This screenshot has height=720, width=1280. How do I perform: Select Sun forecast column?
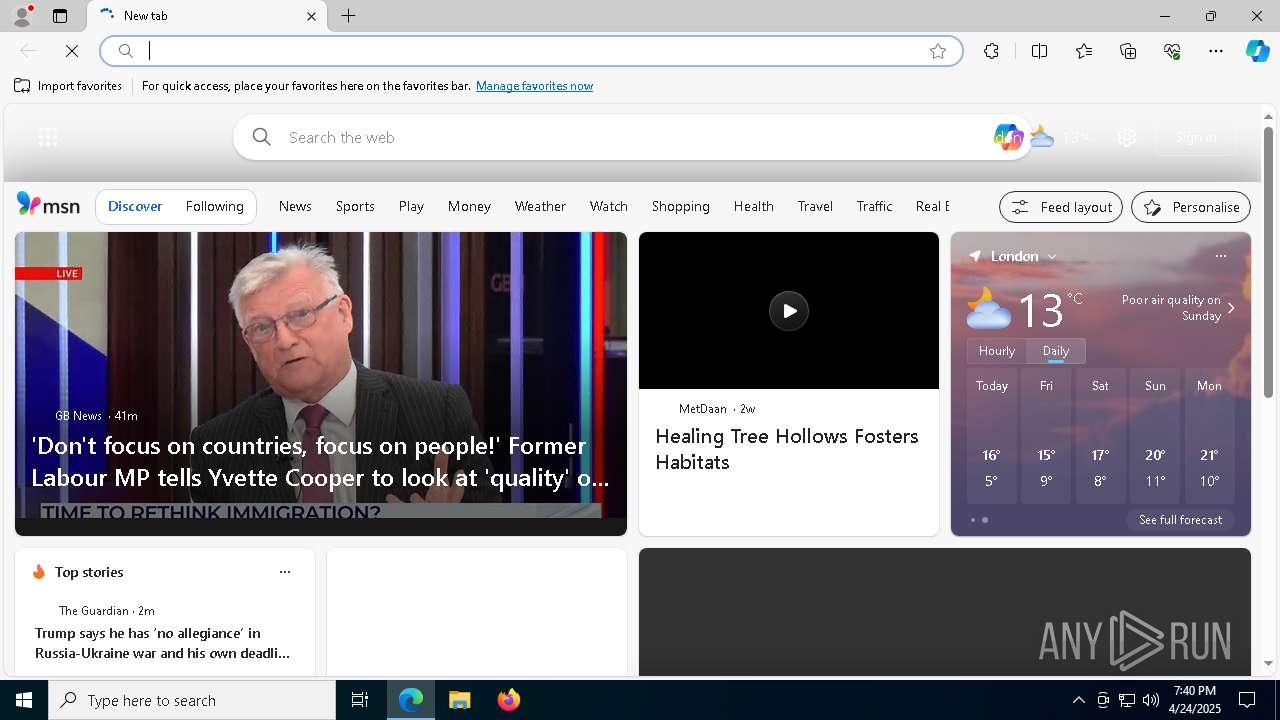click(x=1155, y=435)
